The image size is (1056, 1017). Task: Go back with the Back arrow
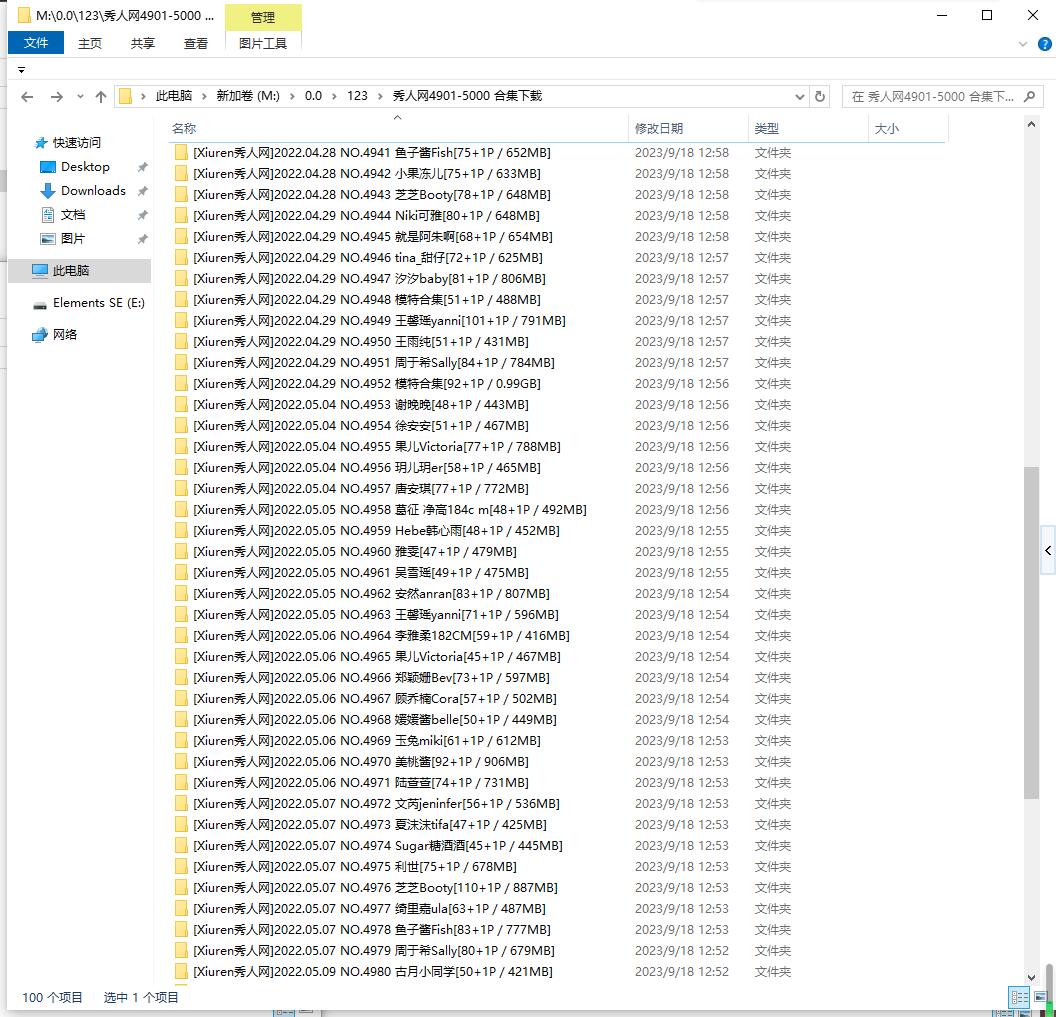pos(27,97)
